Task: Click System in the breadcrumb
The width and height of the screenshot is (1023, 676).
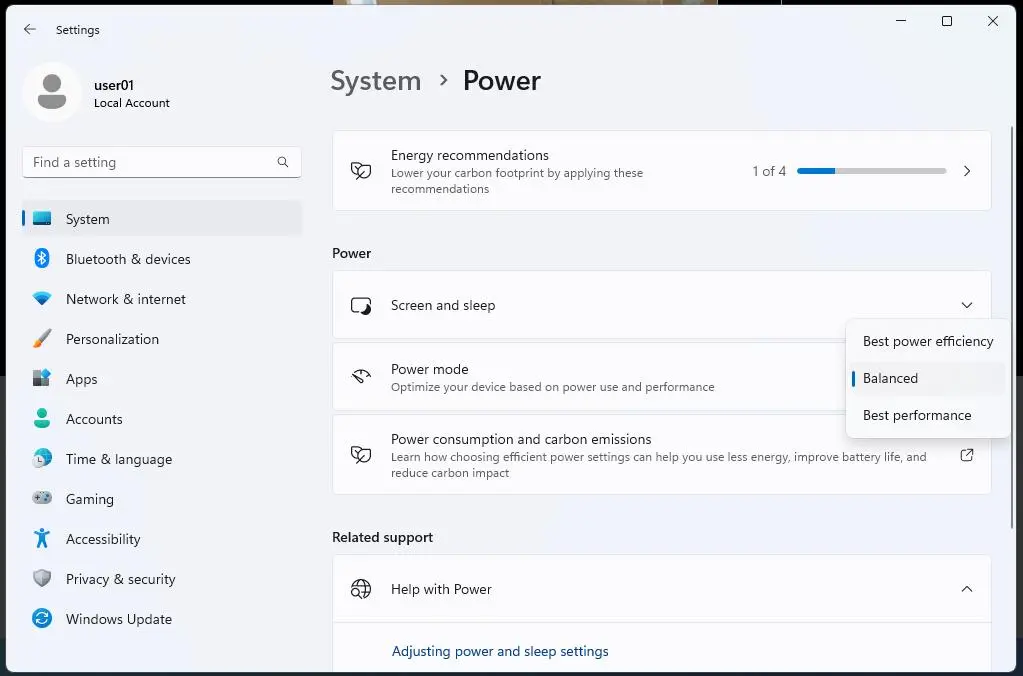Action: click(x=376, y=81)
